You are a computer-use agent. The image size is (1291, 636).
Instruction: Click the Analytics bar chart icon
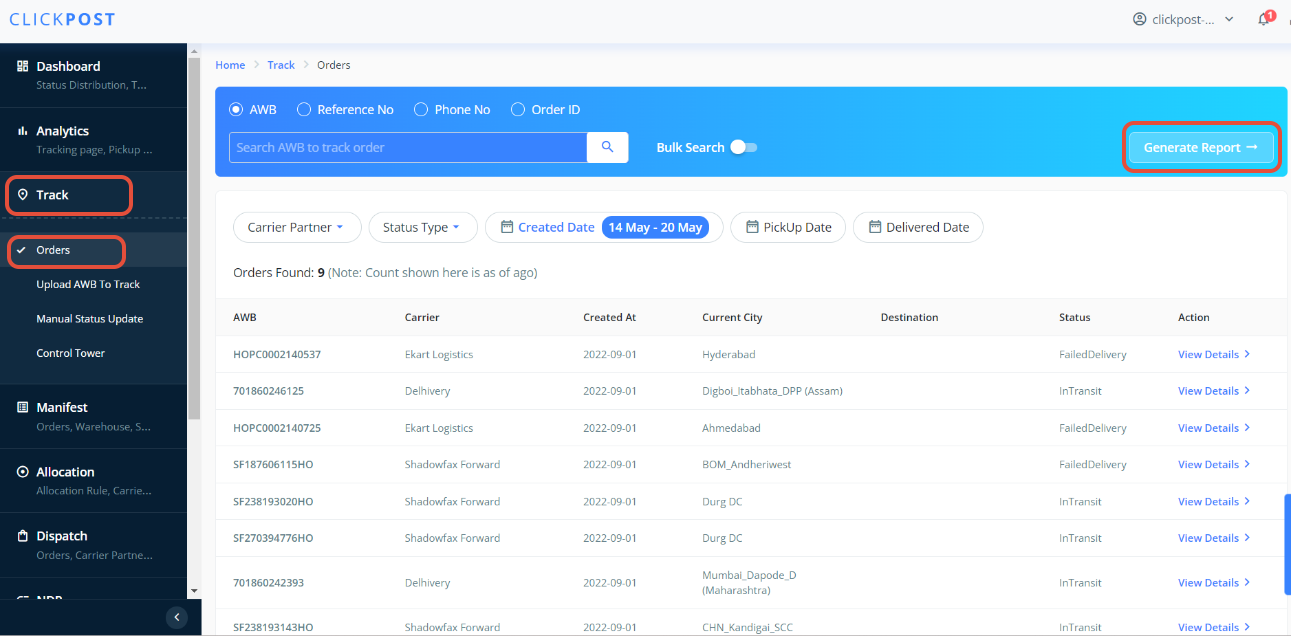[23, 131]
